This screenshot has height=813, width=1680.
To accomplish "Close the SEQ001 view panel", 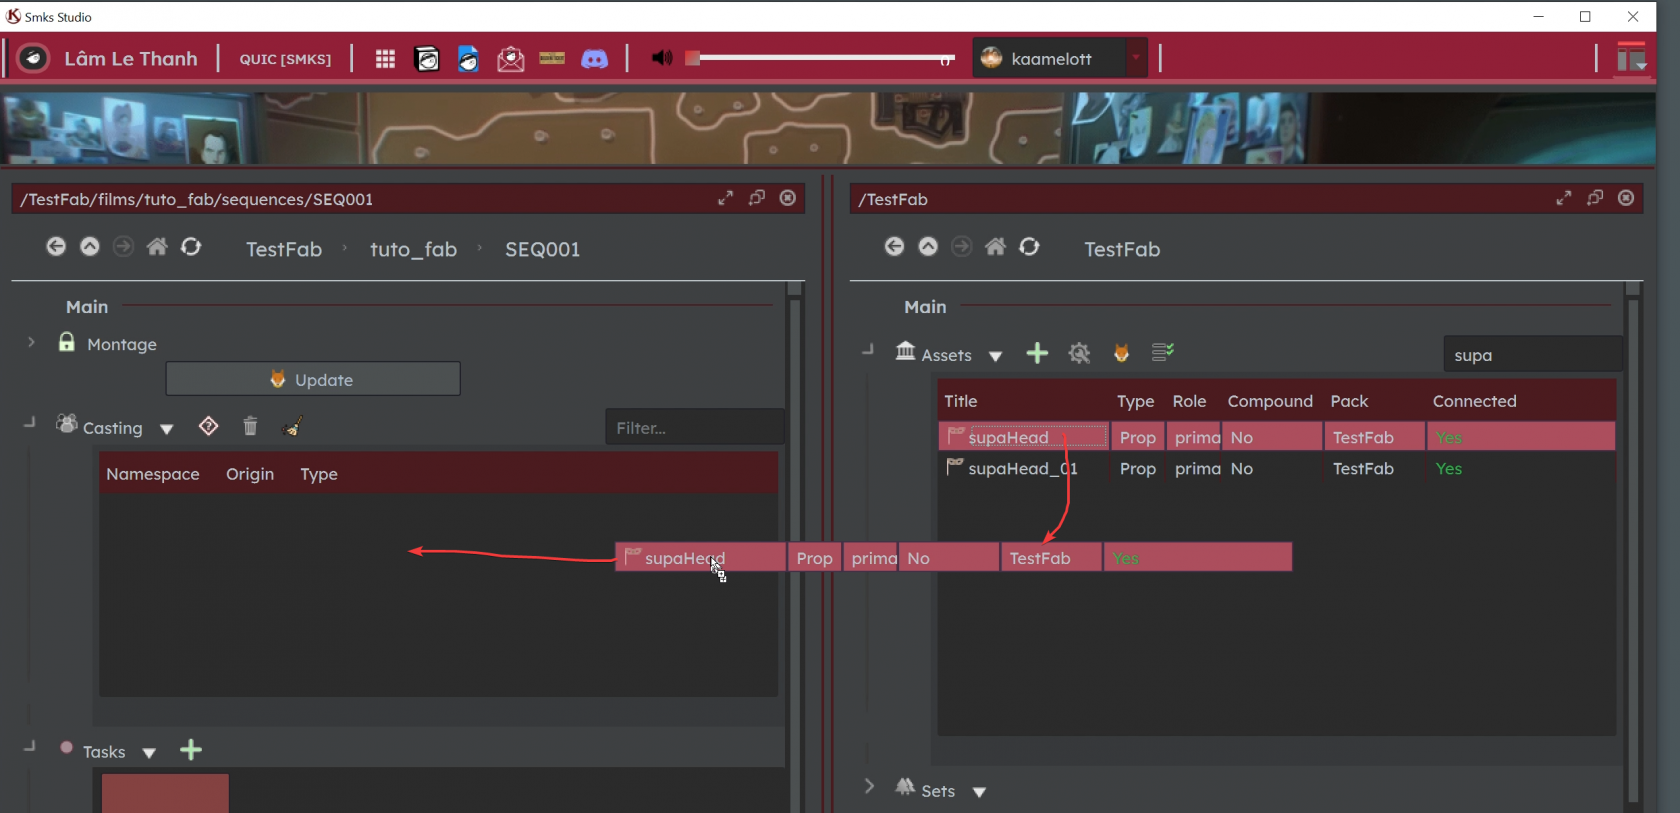I will coord(788,198).
